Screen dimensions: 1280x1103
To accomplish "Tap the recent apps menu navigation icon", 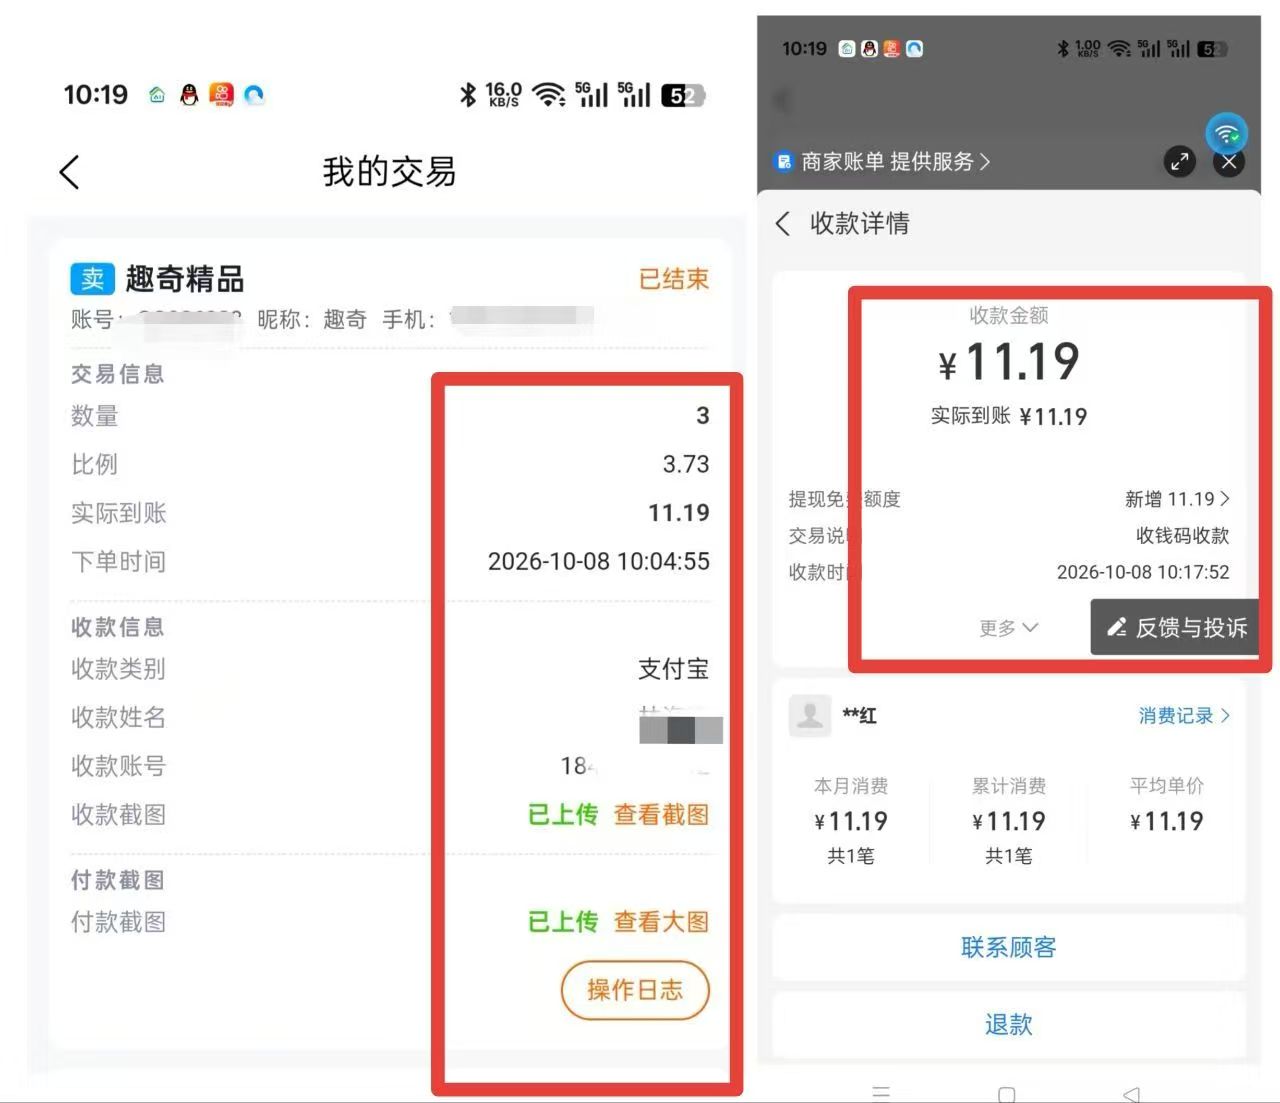I will coord(881,1092).
